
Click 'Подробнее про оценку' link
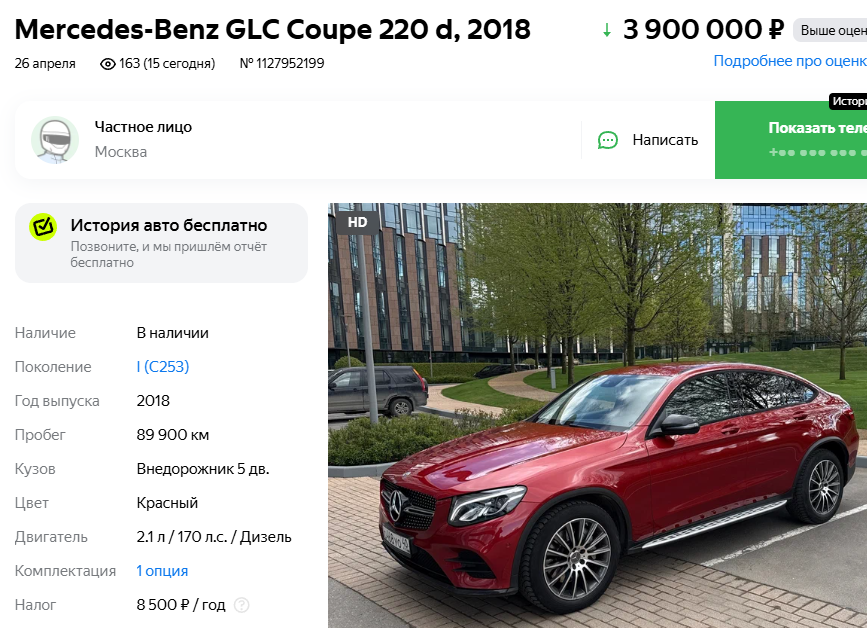pos(790,61)
